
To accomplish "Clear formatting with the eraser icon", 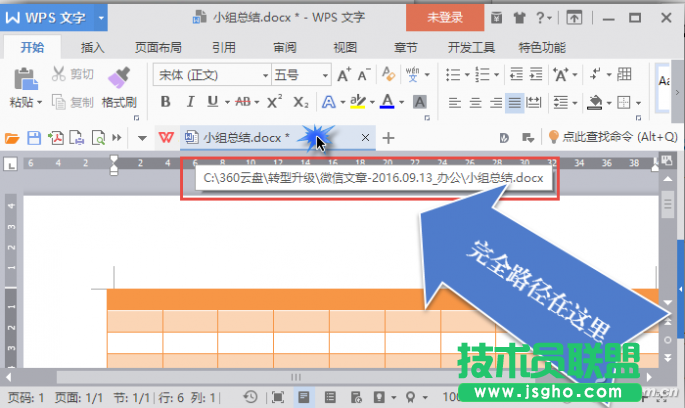I will pos(388,74).
